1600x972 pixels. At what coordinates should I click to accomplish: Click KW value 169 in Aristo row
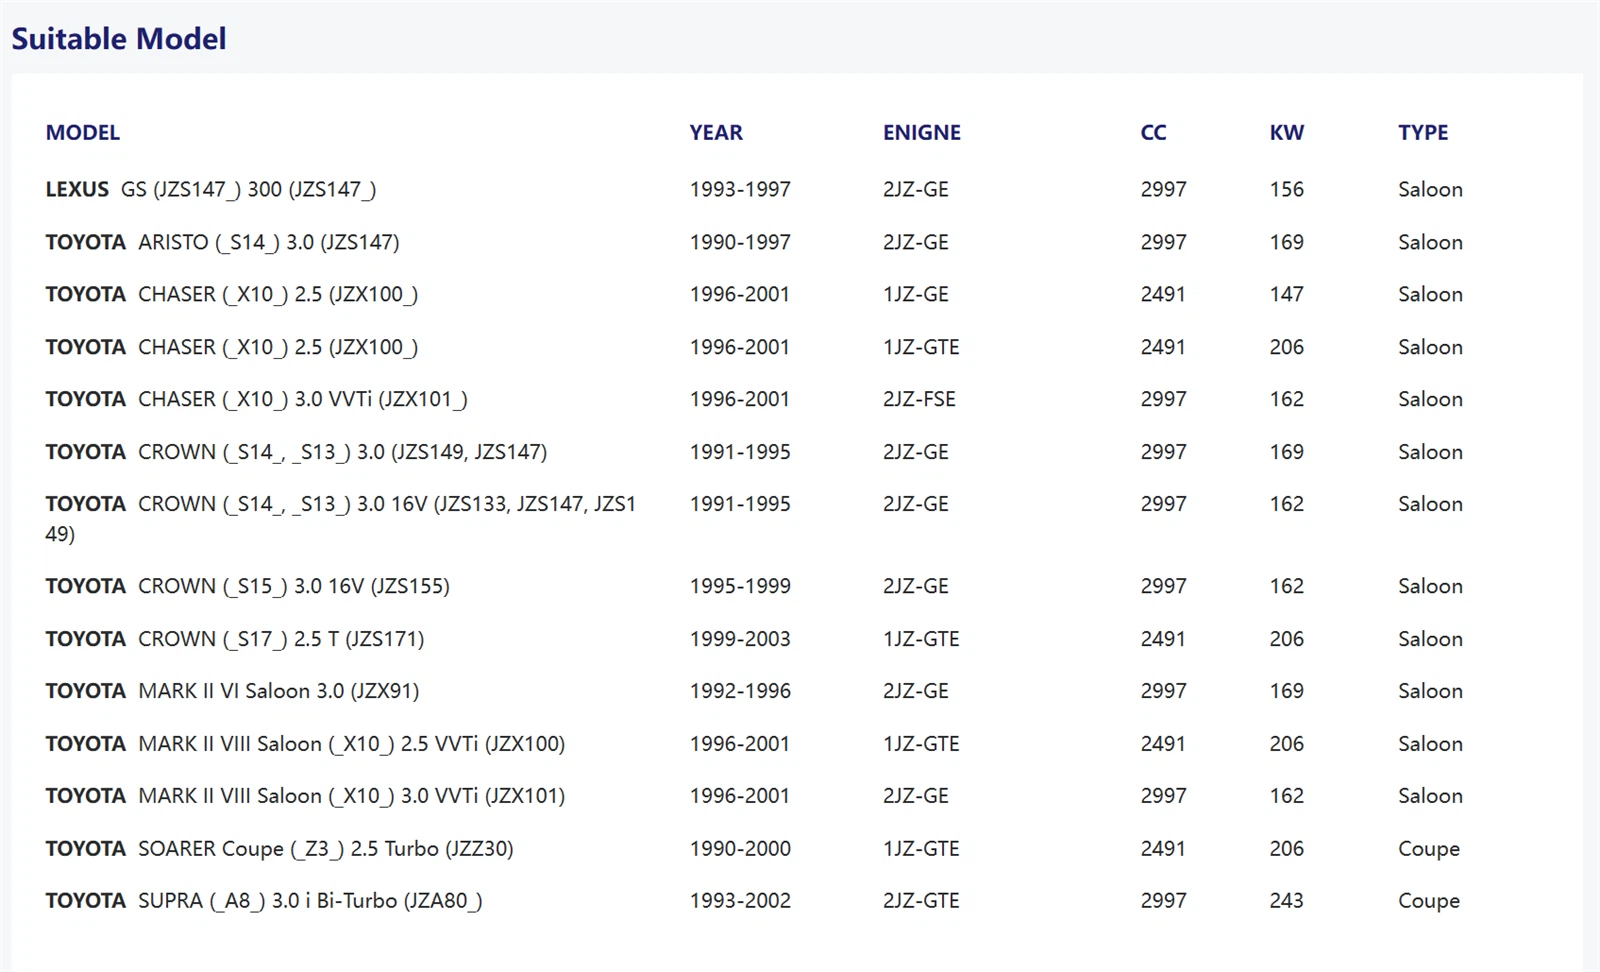[x=1286, y=242]
